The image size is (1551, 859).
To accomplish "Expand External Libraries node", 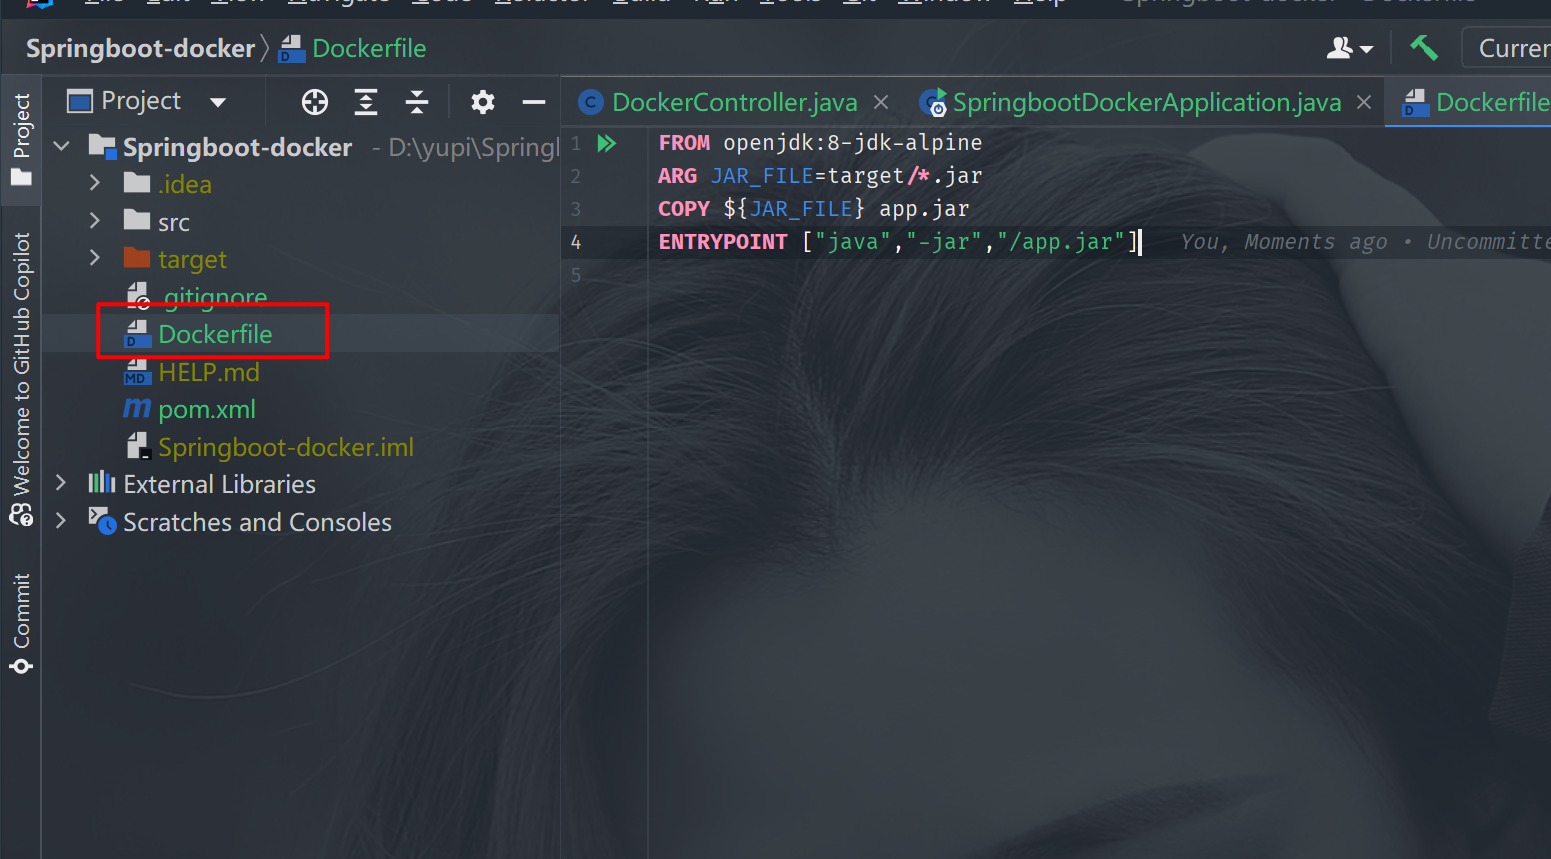I will pyautogui.click(x=61, y=484).
